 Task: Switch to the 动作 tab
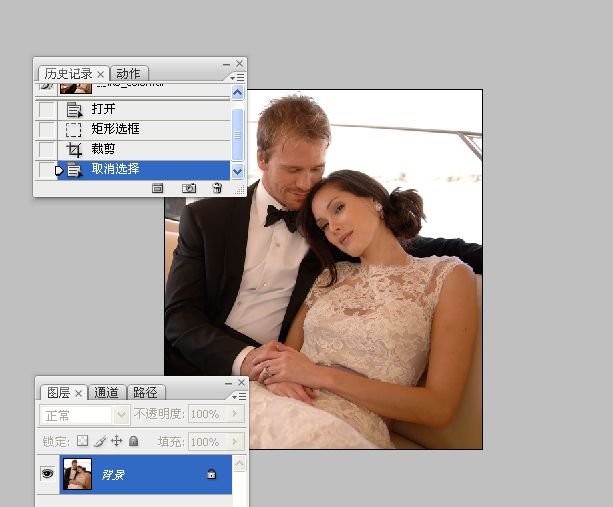pyautogui.click(x=128, y=73)
